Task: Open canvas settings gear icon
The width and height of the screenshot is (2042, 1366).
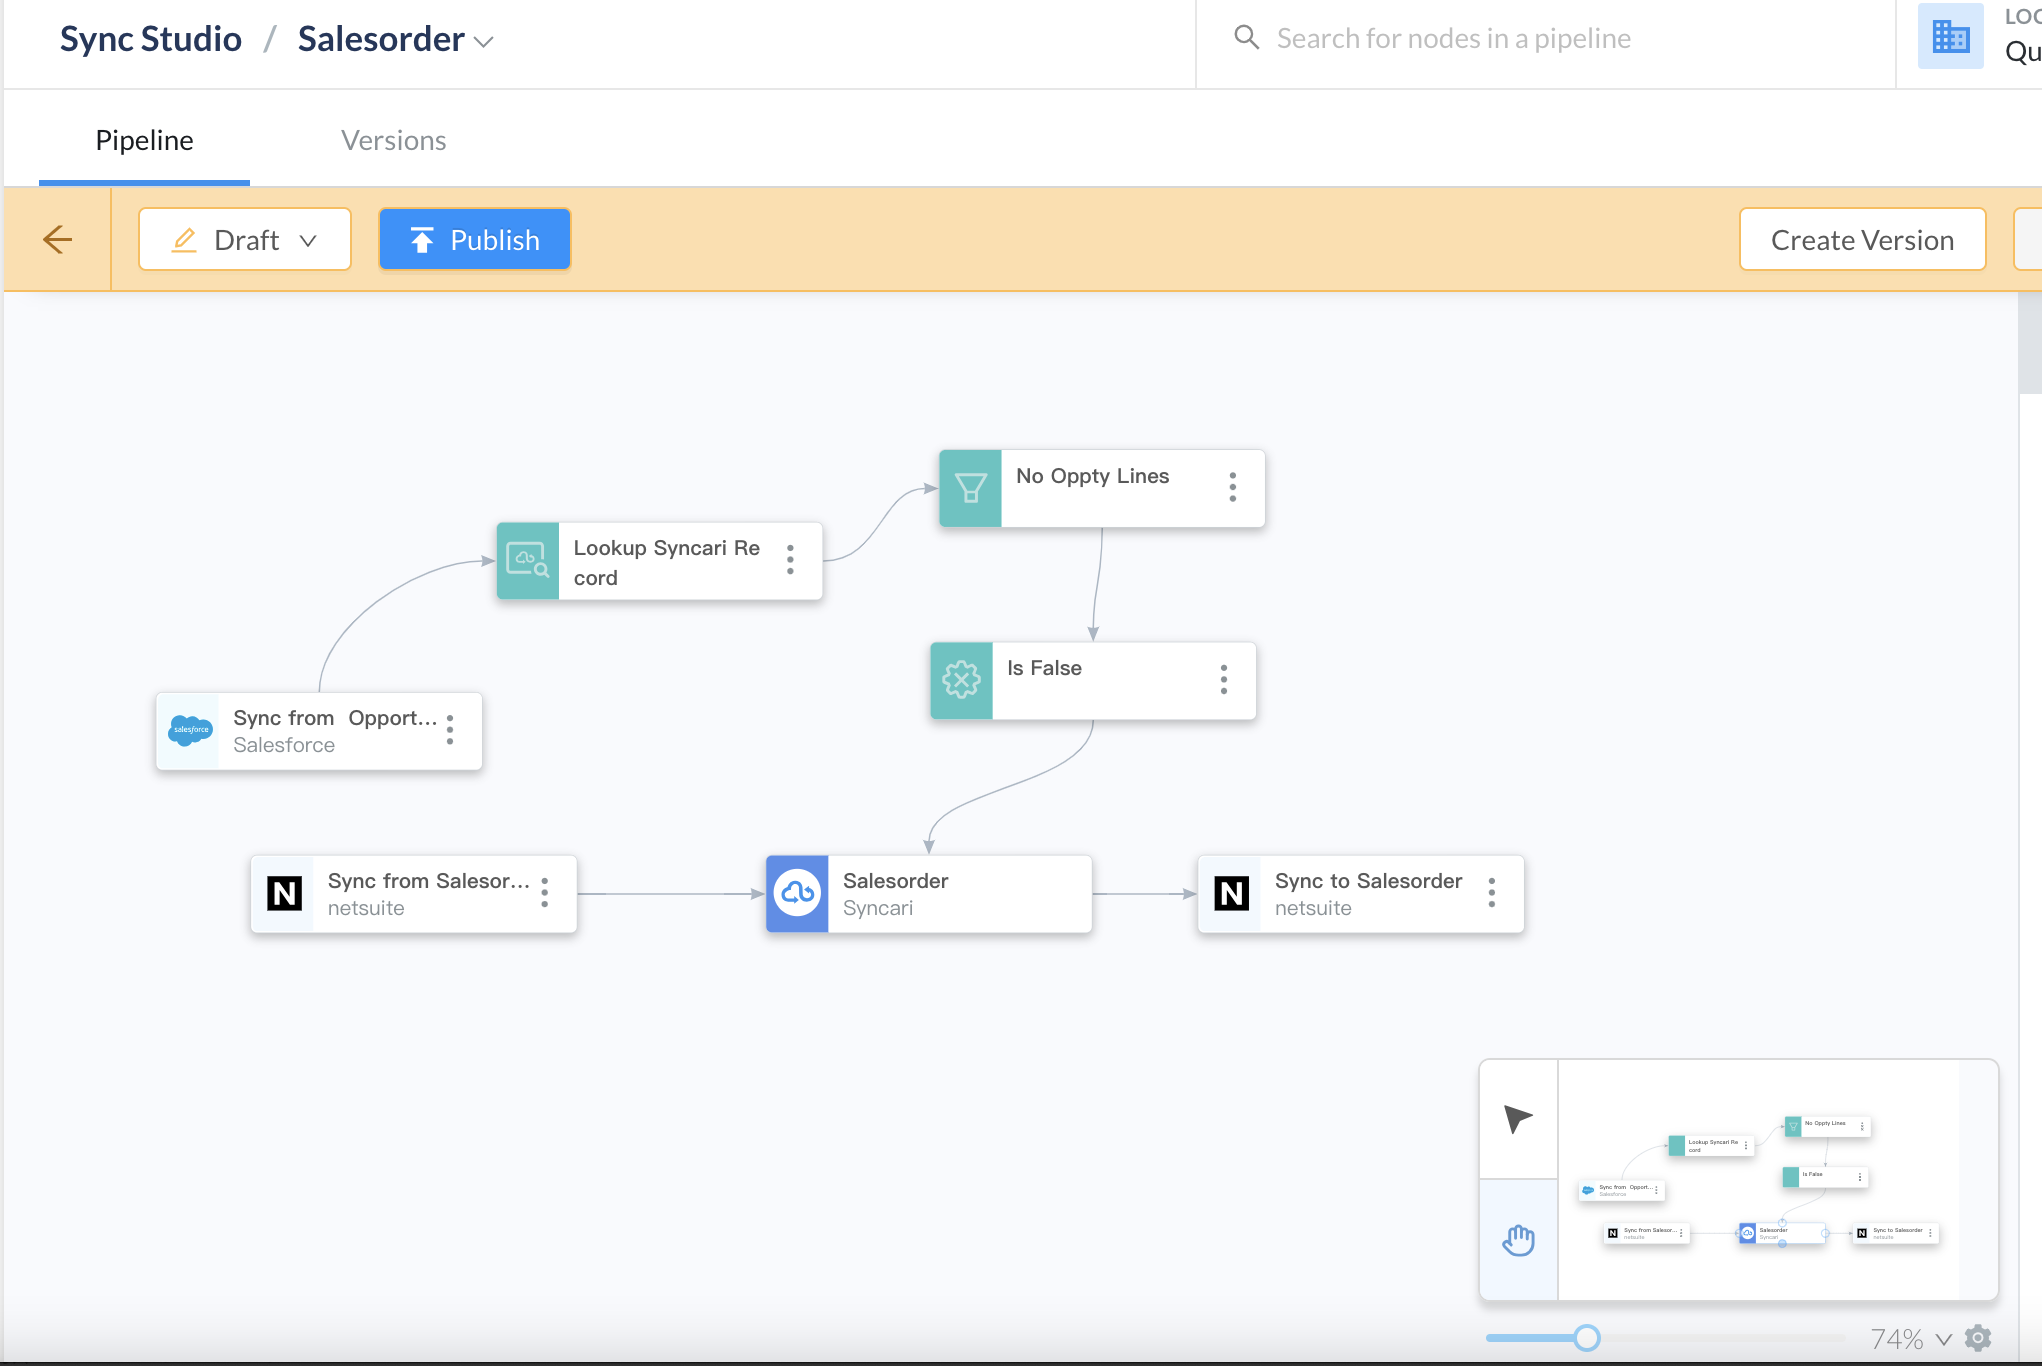Action: tap(1978, 1338)
